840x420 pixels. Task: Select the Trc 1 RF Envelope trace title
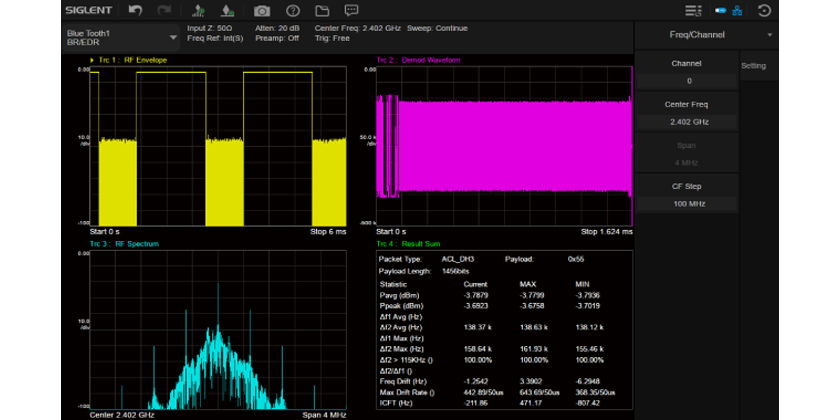(131, 60)
